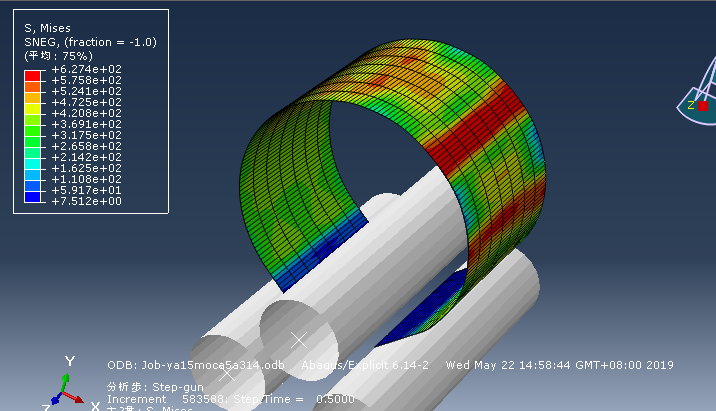Click the dark blue bottom legend swatch
The width and height of the screenshot is (716, 411).
[32, 197]
